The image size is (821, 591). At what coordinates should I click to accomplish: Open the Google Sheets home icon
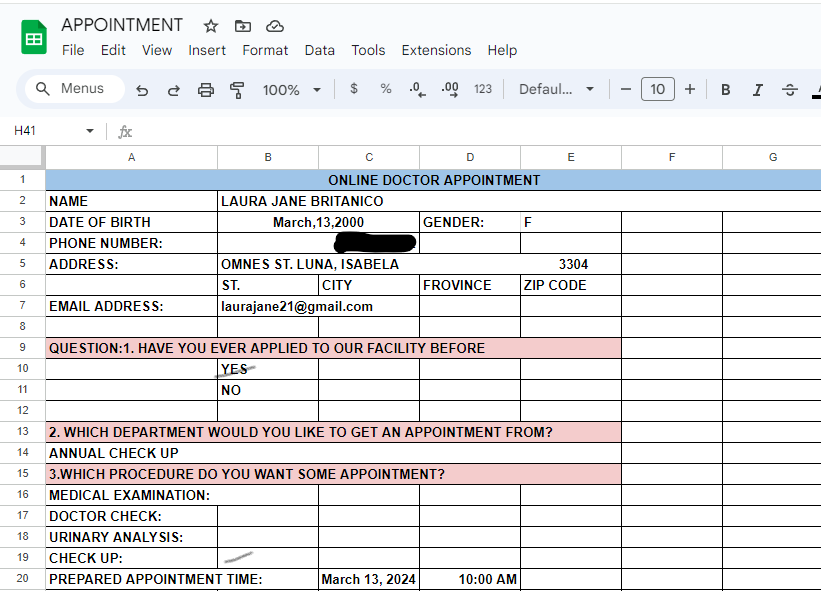34,37
